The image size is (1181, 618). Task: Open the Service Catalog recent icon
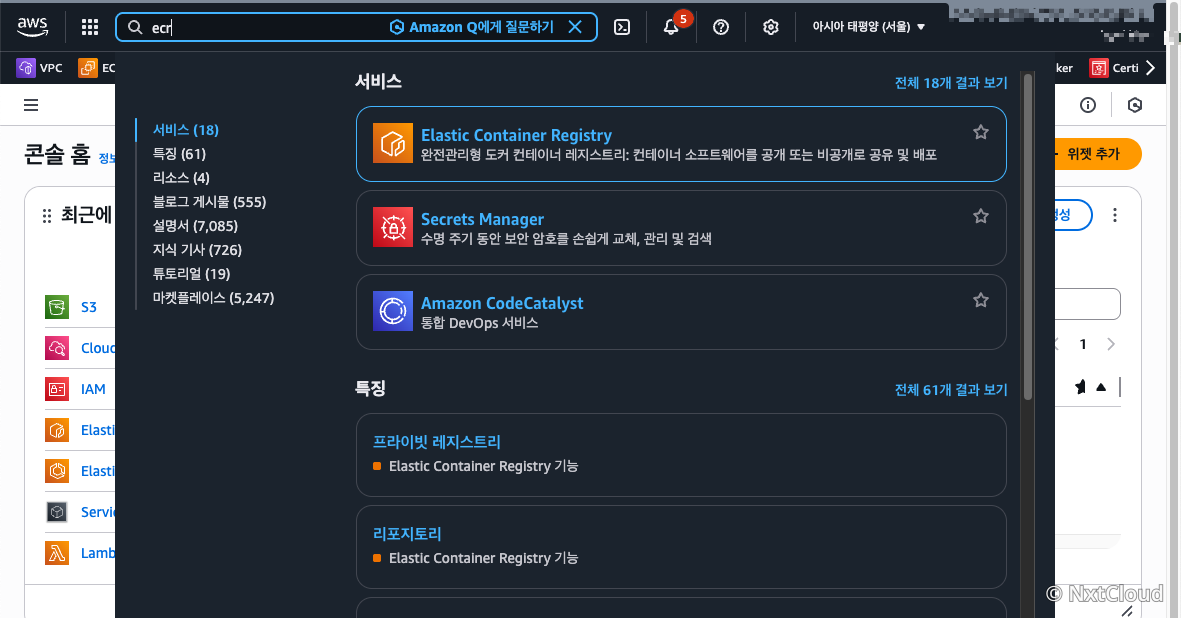[57, 512]
